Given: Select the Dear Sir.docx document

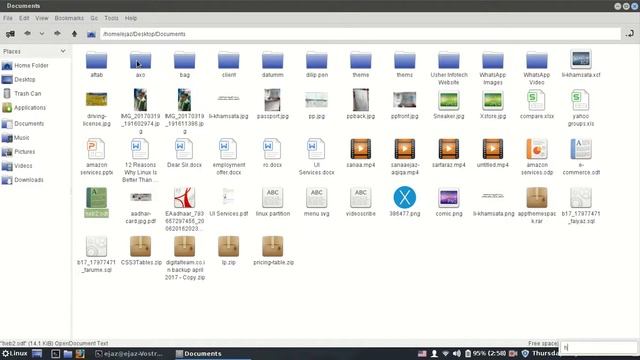Looking at the screenshot, I should coord(184,153).
